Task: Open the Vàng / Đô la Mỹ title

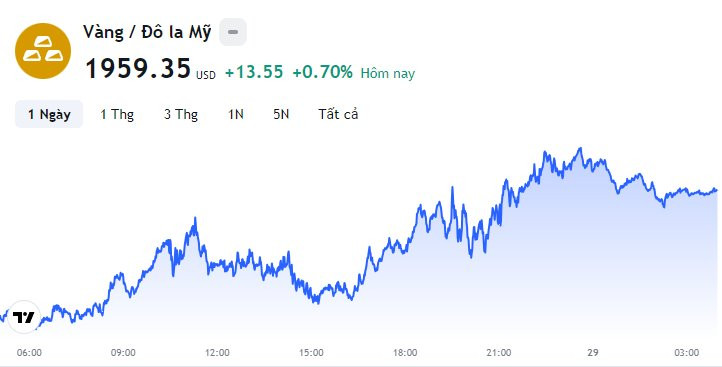Action: pyautogui.click(x=147, y=32)
